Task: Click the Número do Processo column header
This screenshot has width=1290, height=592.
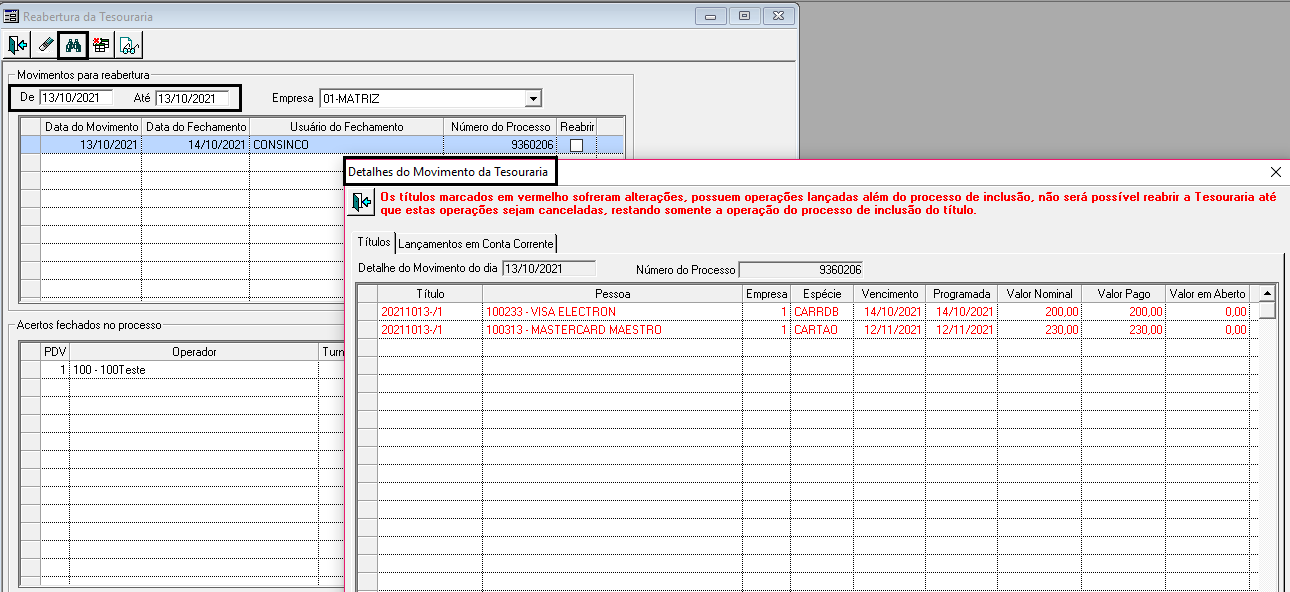Action: [x=500, y=127]
